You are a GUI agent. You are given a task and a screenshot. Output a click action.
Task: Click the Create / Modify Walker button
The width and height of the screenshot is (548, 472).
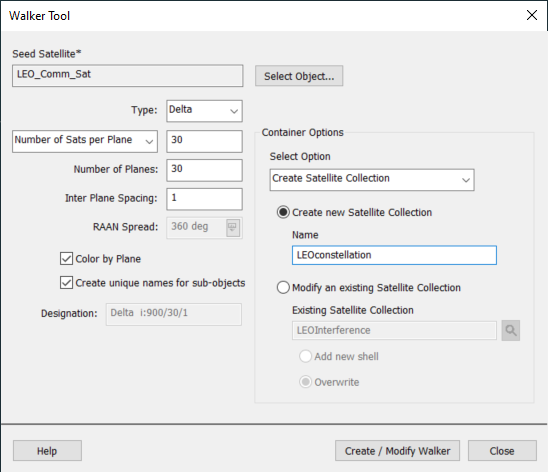click(x=397, y=451)
